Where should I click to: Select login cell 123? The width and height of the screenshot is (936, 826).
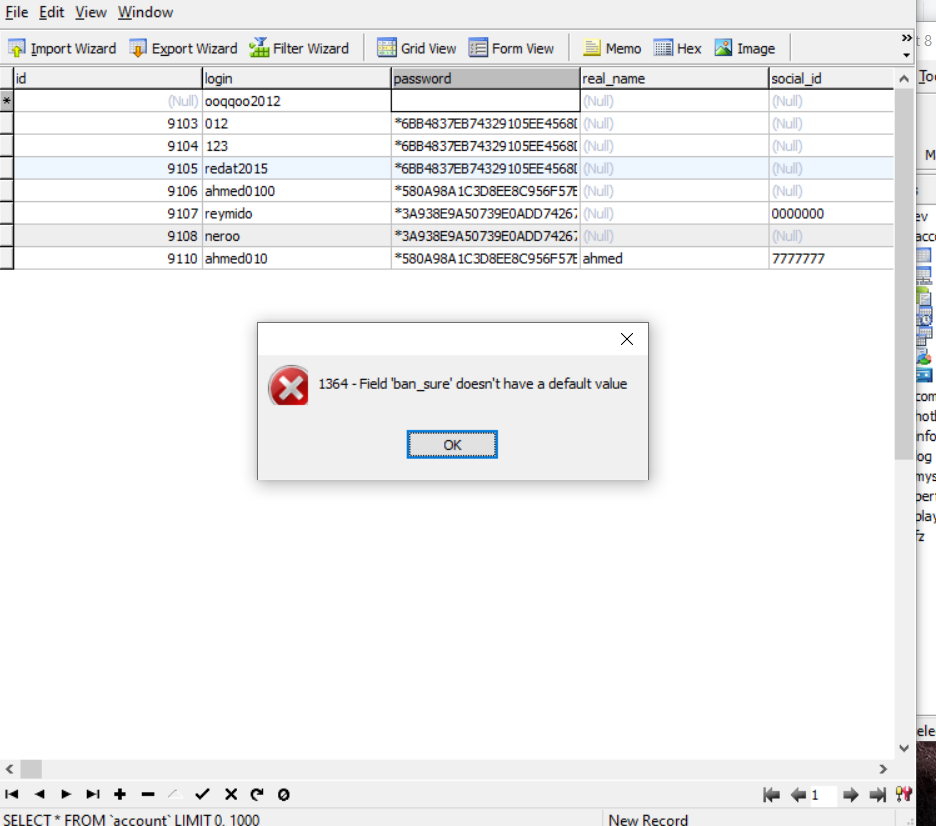[296, 146]
